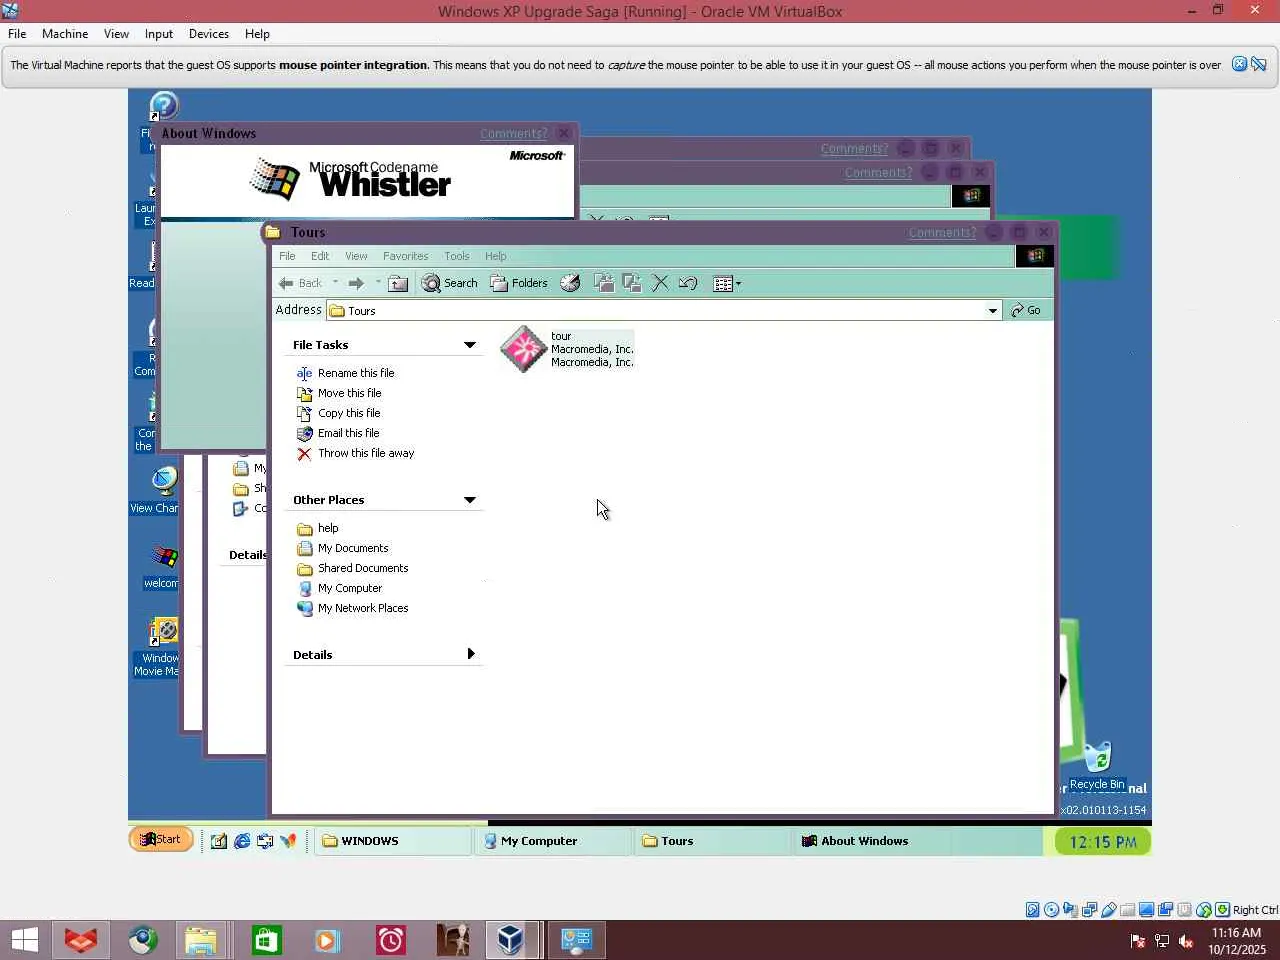Click the Search toolbar button
Viewport: 1280px width, 960px height.
pos(450,283)
